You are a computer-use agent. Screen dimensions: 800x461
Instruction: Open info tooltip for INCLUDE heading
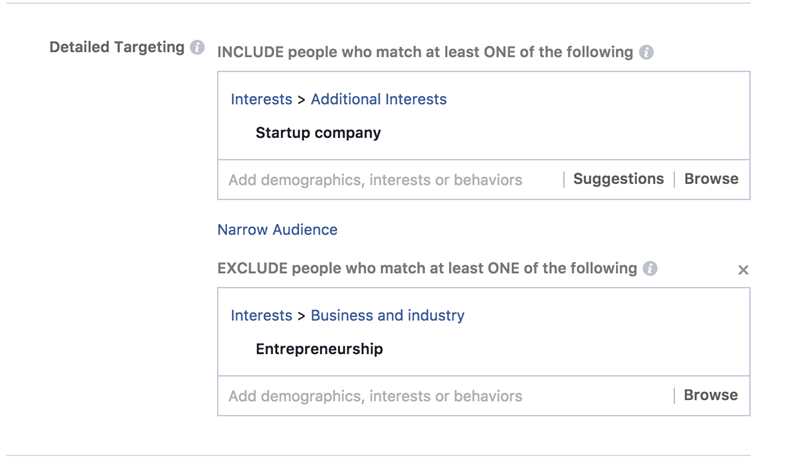coord(646,52)
